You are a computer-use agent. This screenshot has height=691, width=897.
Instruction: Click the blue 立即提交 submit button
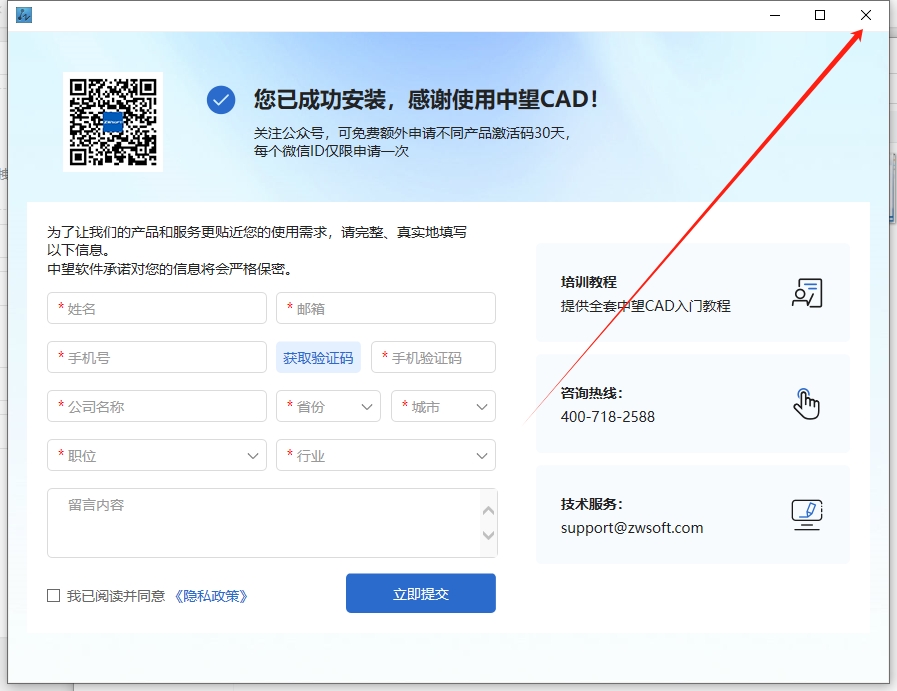420,593
